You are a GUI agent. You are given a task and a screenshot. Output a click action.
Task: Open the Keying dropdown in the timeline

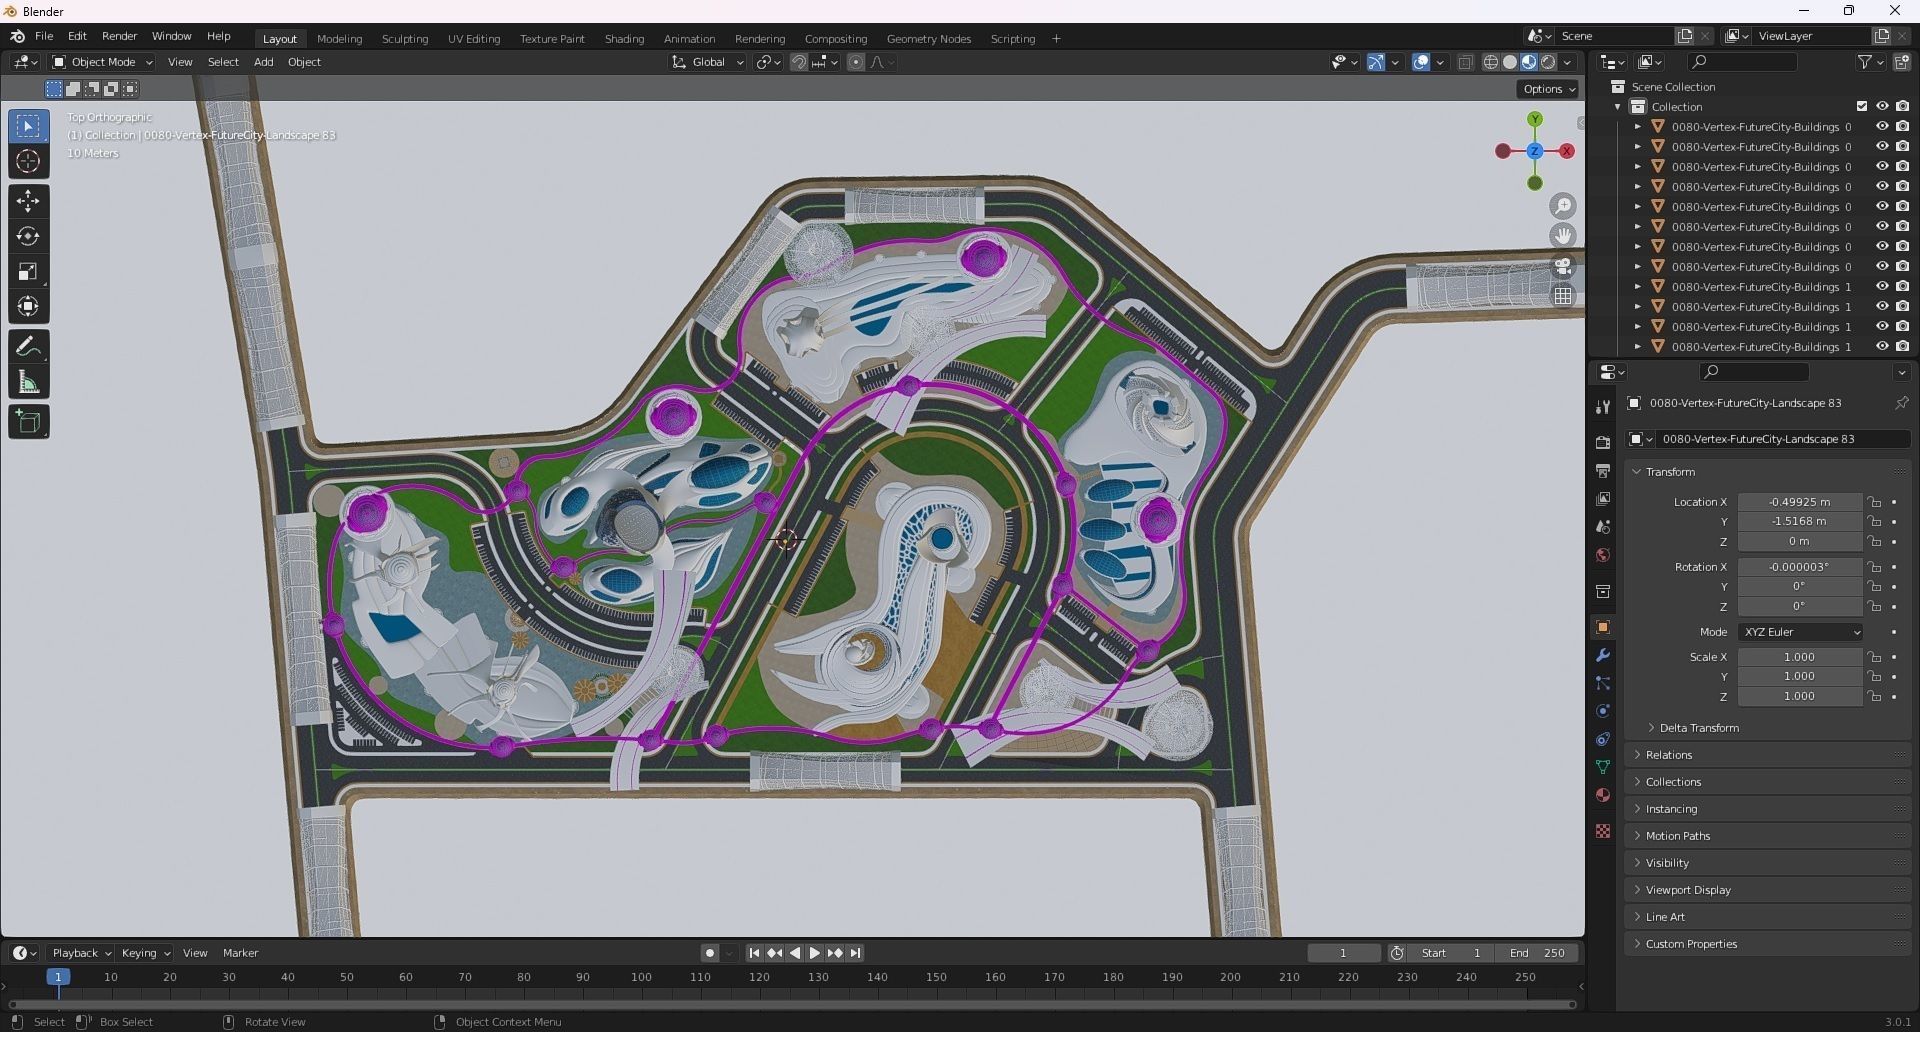(x=145, y=953)
